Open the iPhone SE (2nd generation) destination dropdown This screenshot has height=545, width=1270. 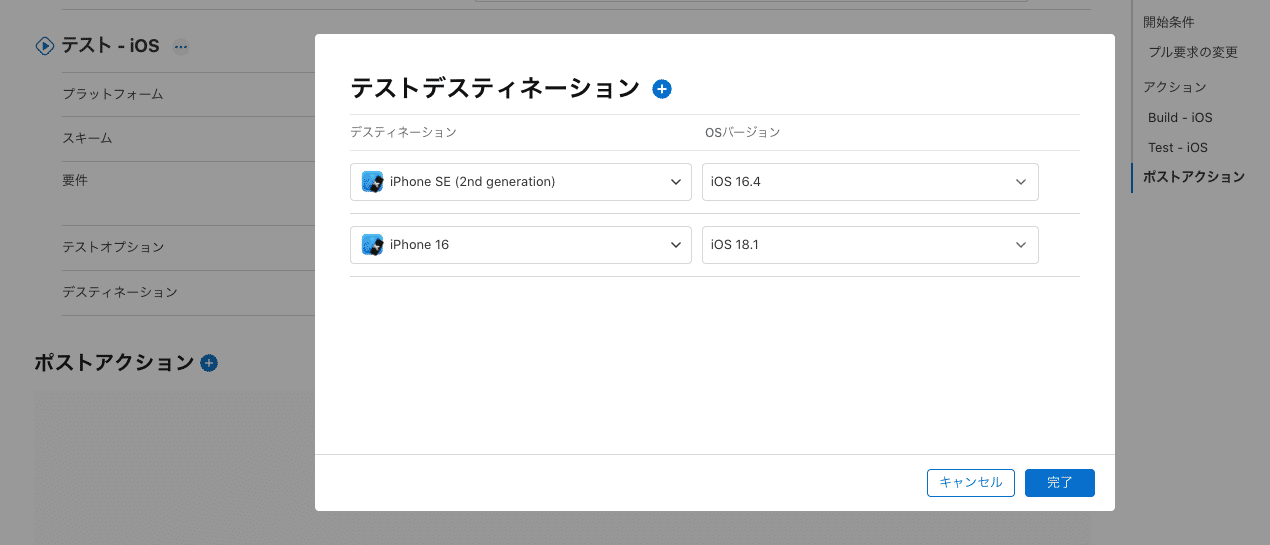coord(520,182)
